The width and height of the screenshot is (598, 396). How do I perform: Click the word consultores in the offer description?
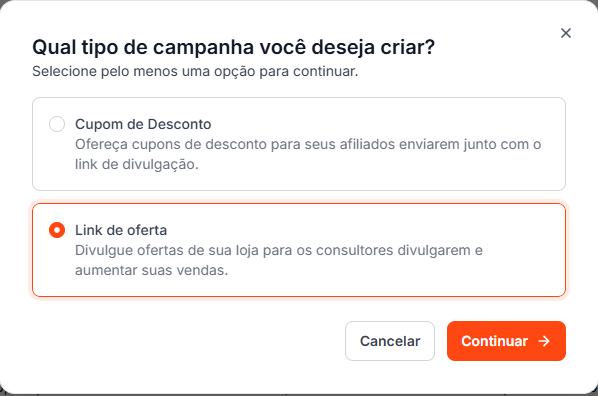pyautogui.click(x=355, y=250)
